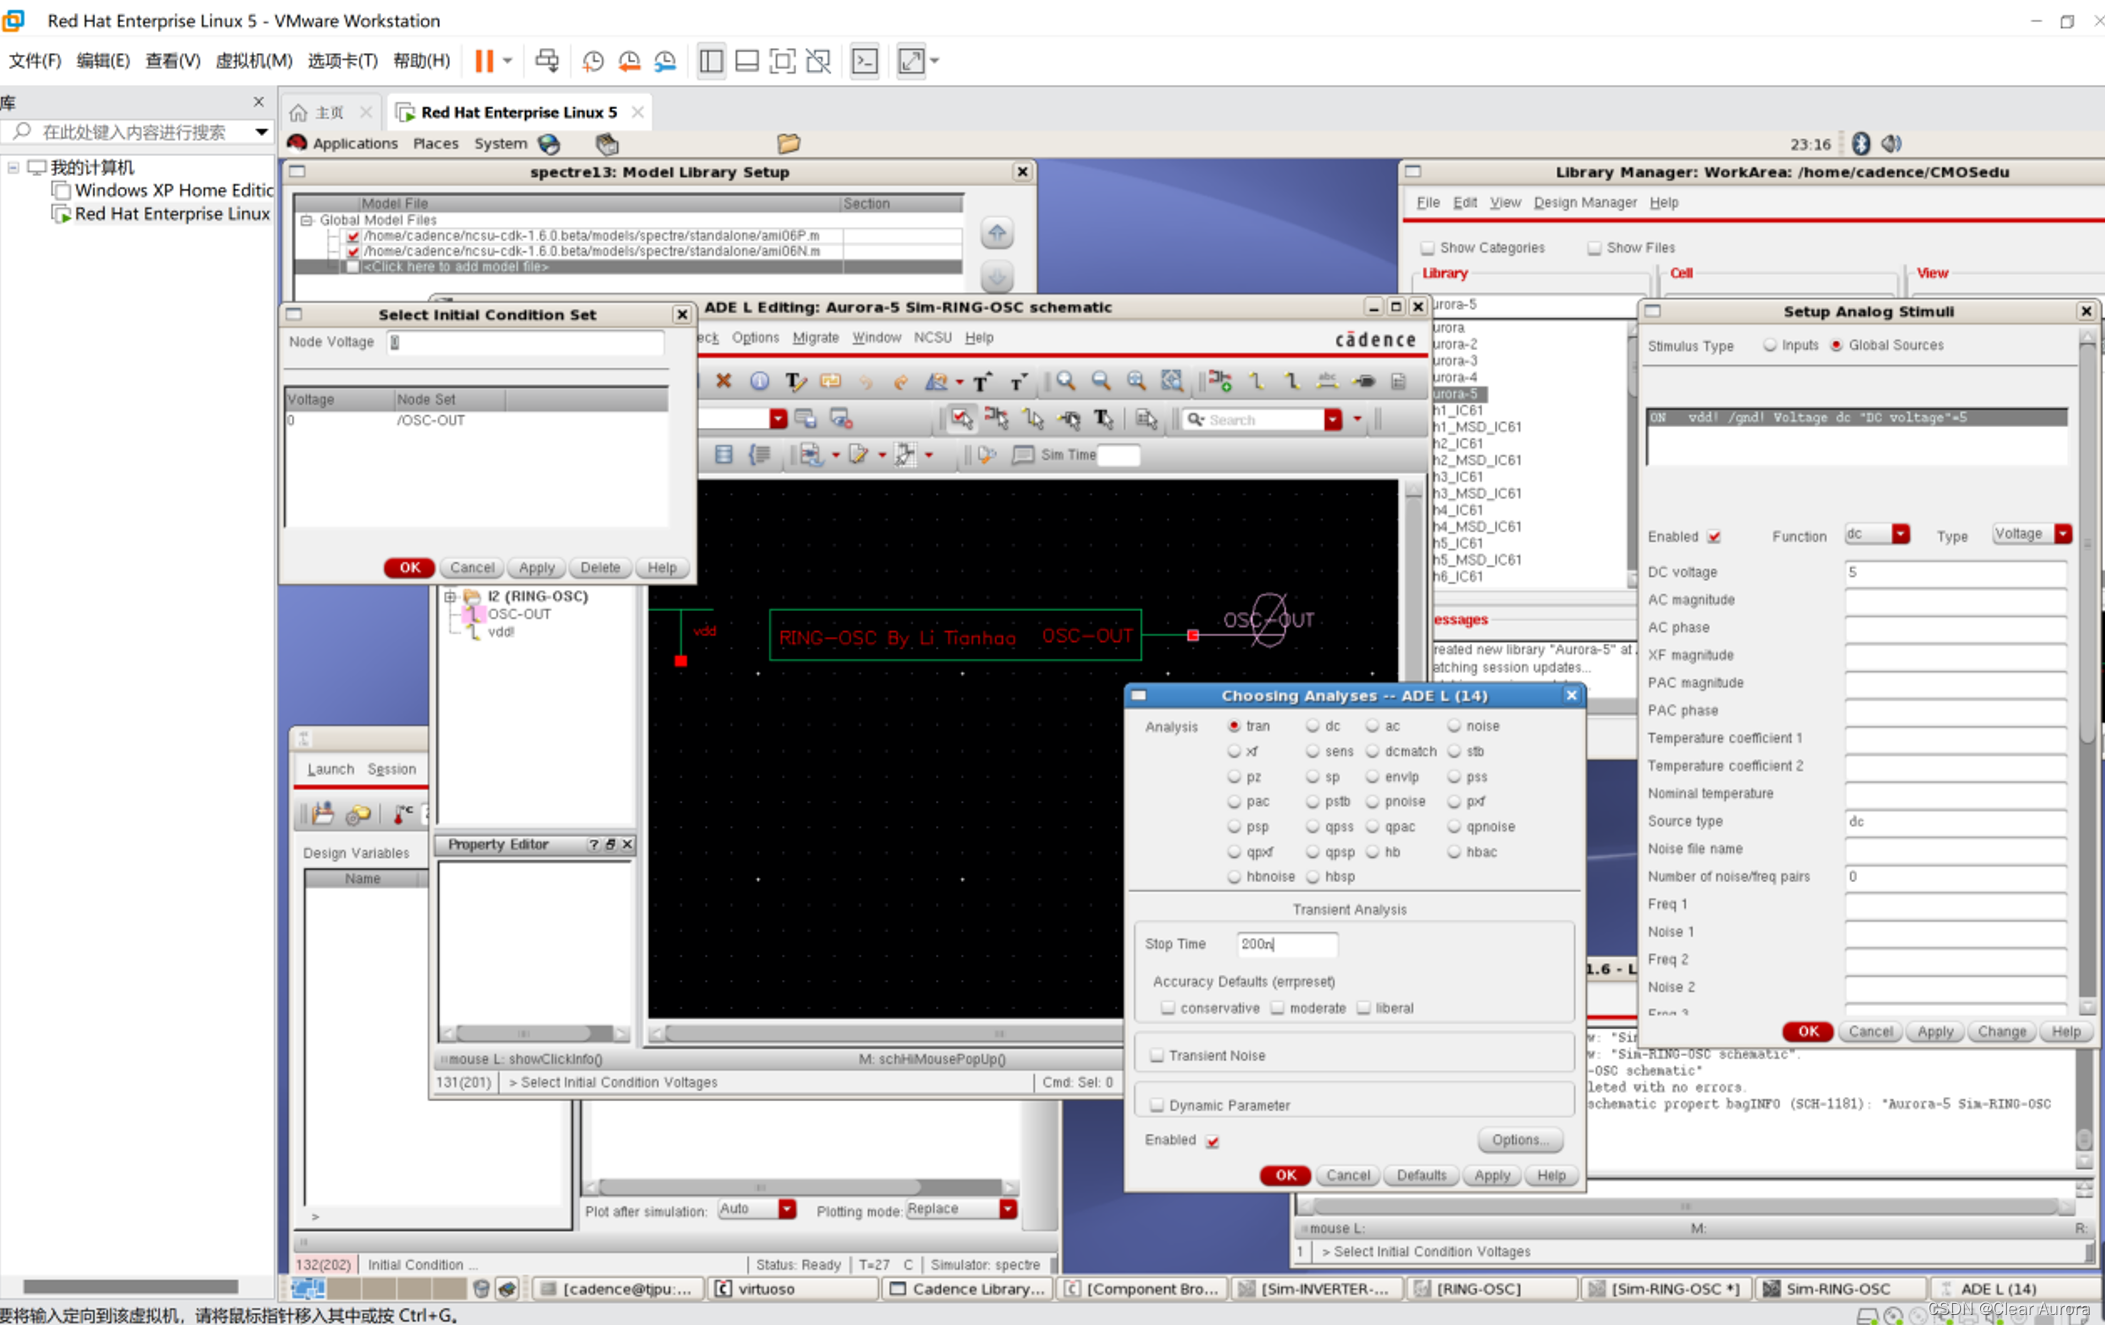The height and width of the screenshot is (1325, 2105).
Task: Click the web browser globe icon in GNOME panel
Action: pos(549,144)
